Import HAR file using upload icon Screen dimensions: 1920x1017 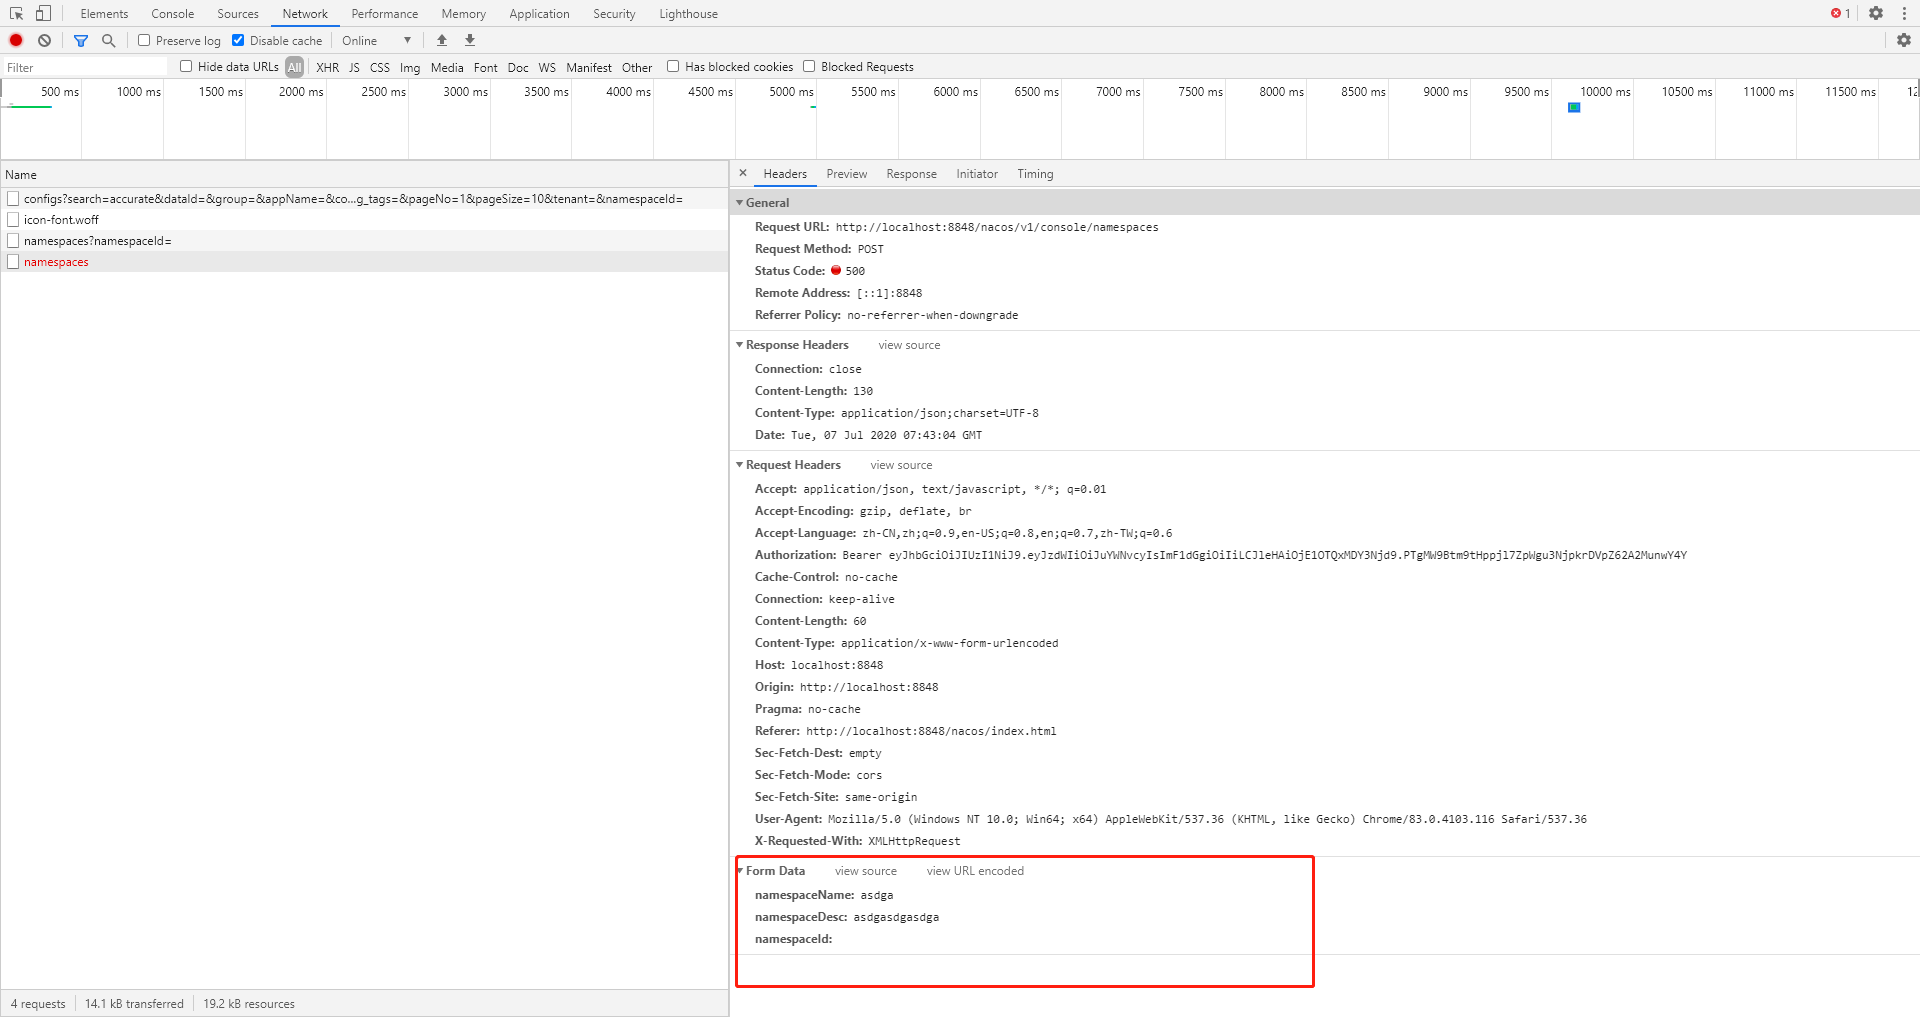[x=441, y=40]
